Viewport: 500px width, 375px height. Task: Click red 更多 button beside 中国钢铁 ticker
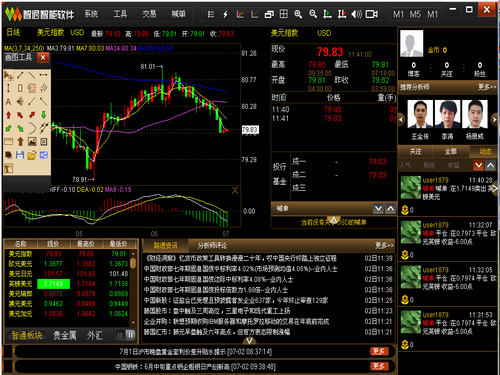(x=378, y=366)
